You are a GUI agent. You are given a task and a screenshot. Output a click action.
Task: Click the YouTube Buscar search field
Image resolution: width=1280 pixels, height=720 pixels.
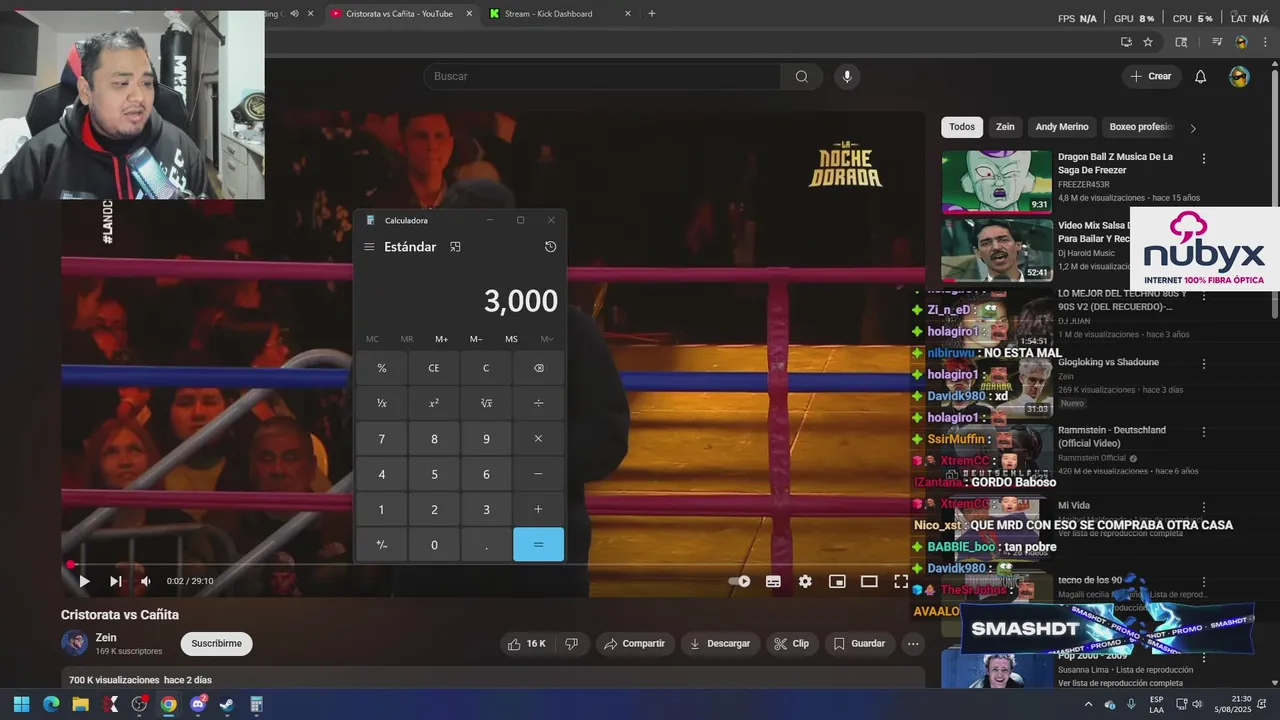[x=603, y=76]
